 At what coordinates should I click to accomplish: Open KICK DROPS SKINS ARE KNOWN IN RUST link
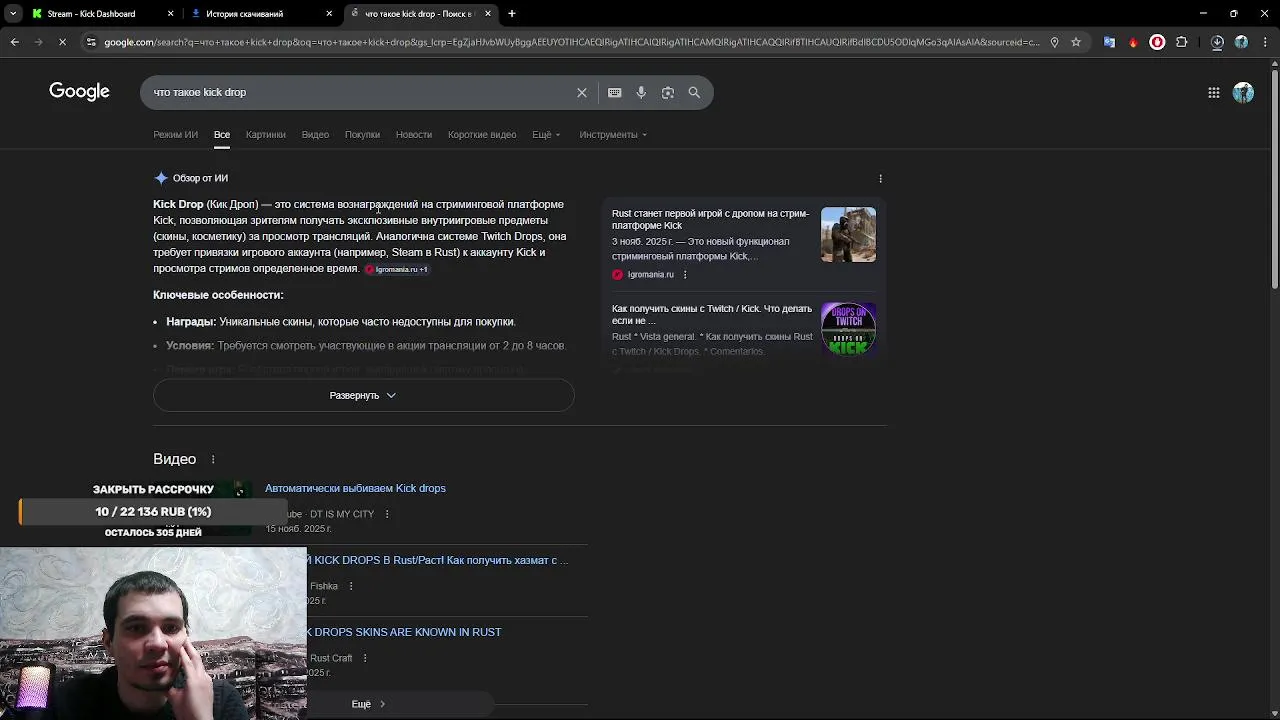tap(404, 632)
